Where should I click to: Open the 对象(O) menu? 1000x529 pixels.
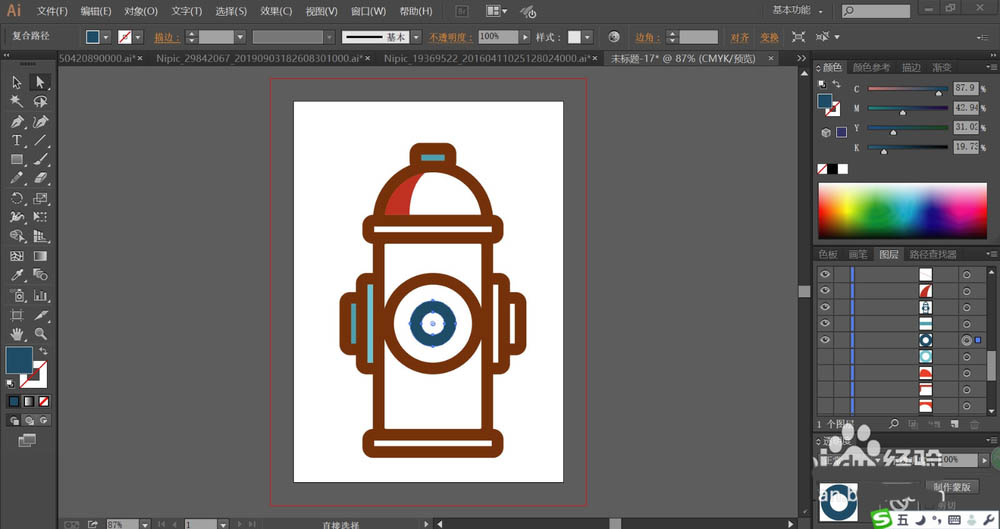pyautogui.click(x=141, y=11)
